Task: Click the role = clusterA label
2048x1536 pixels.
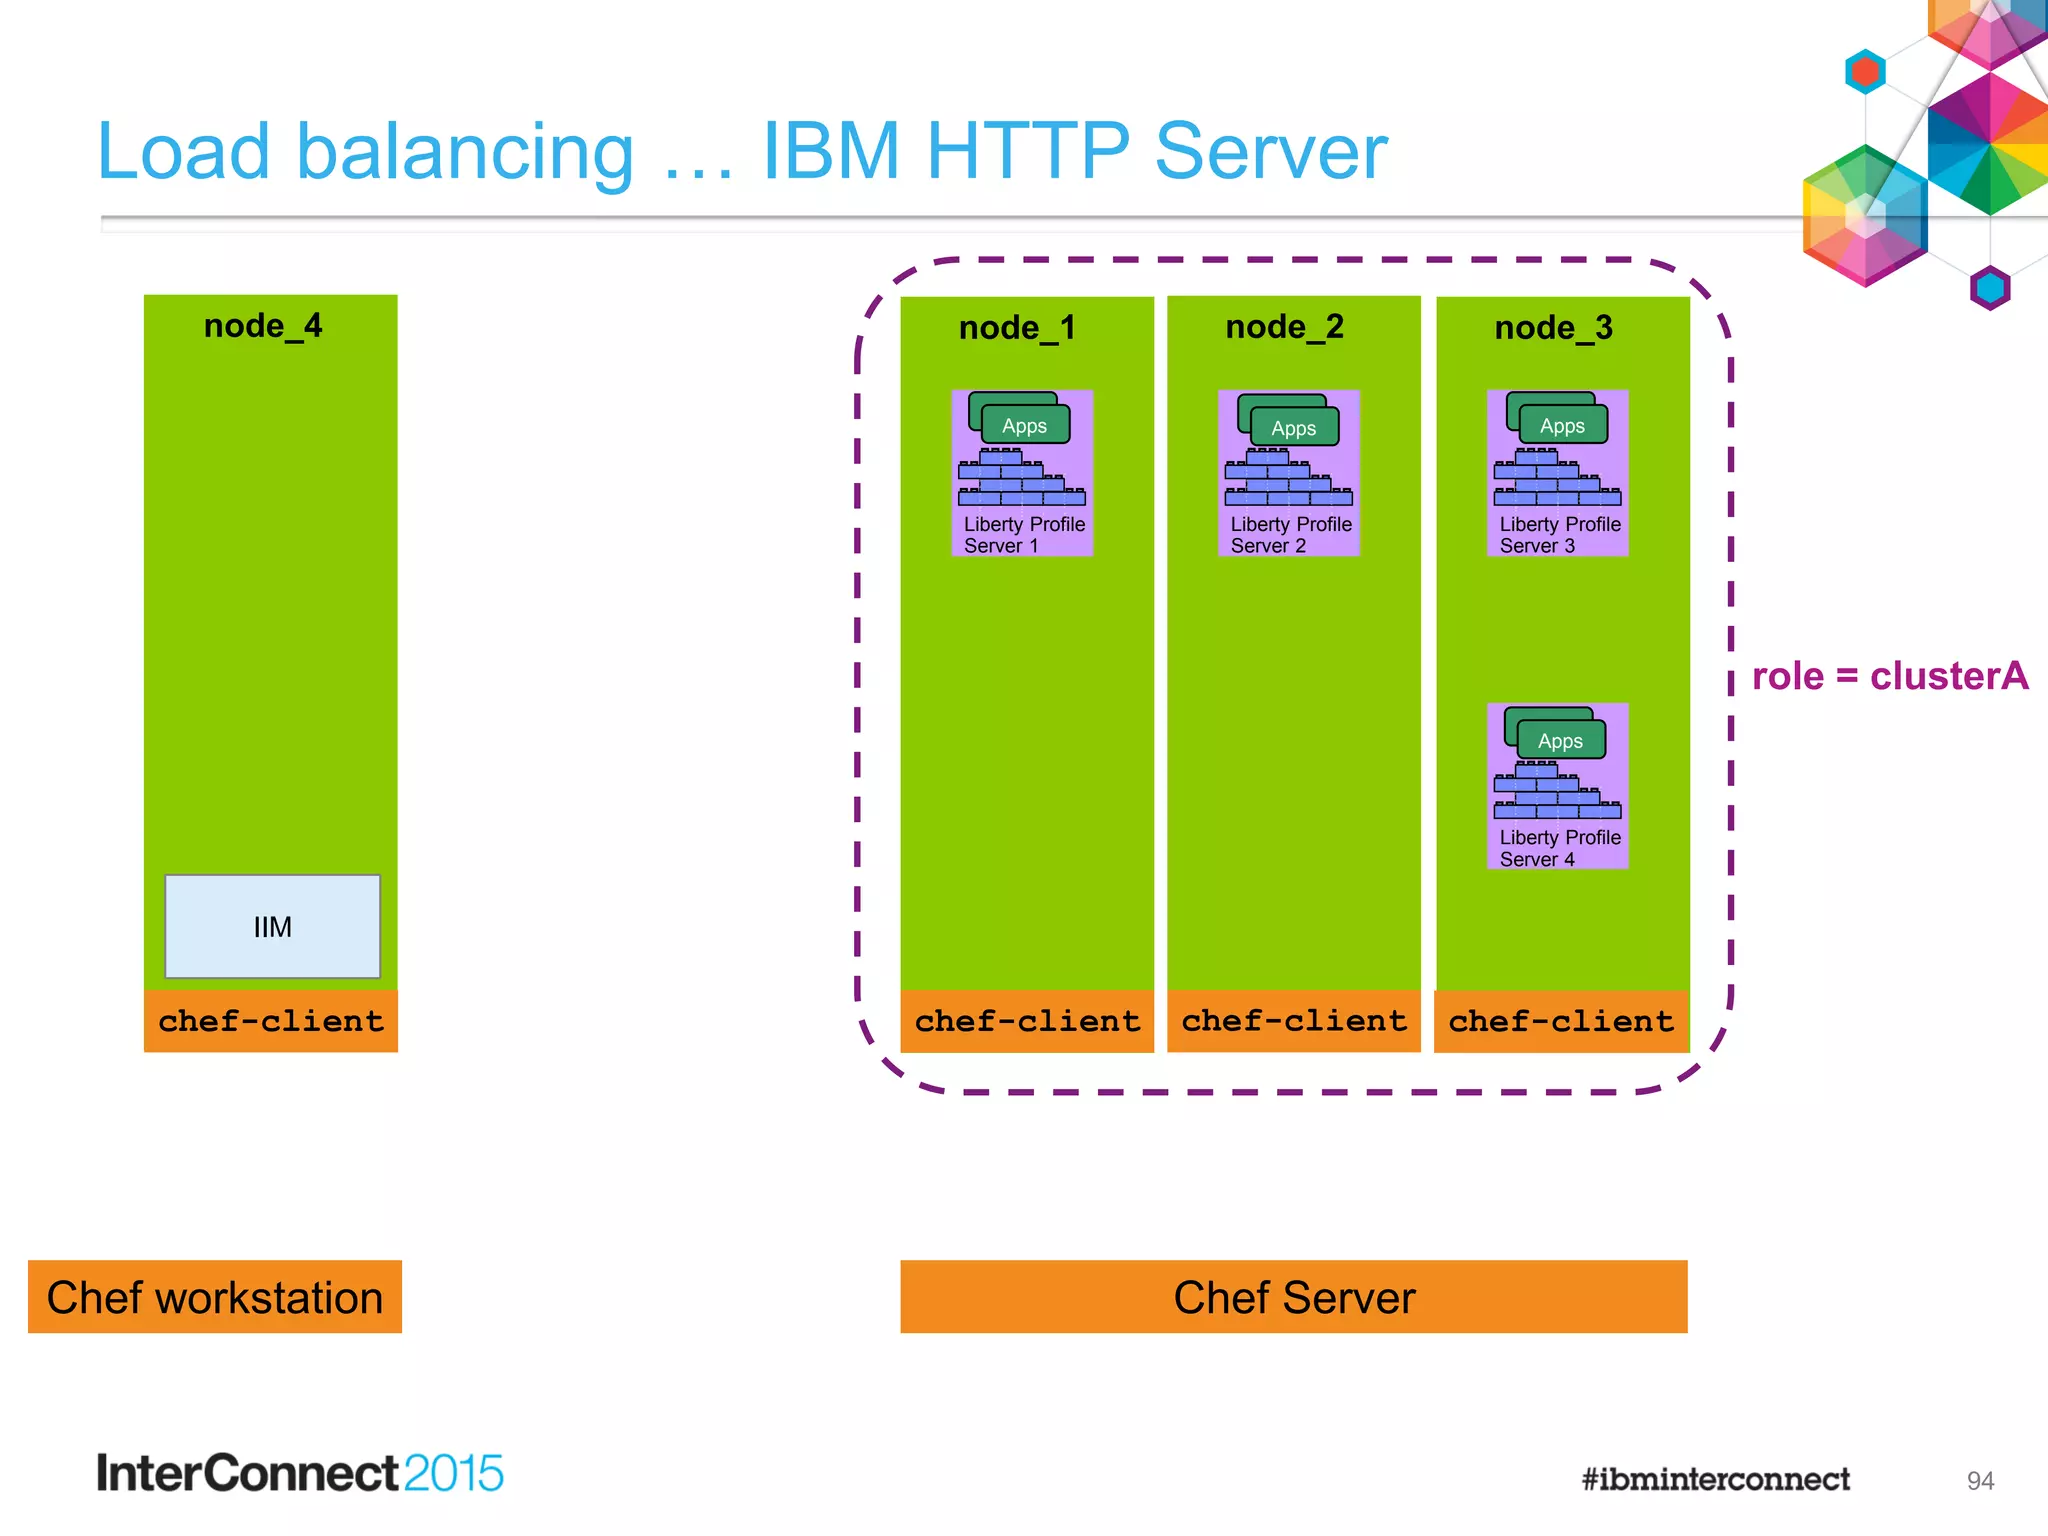Action: (1889, 676)
